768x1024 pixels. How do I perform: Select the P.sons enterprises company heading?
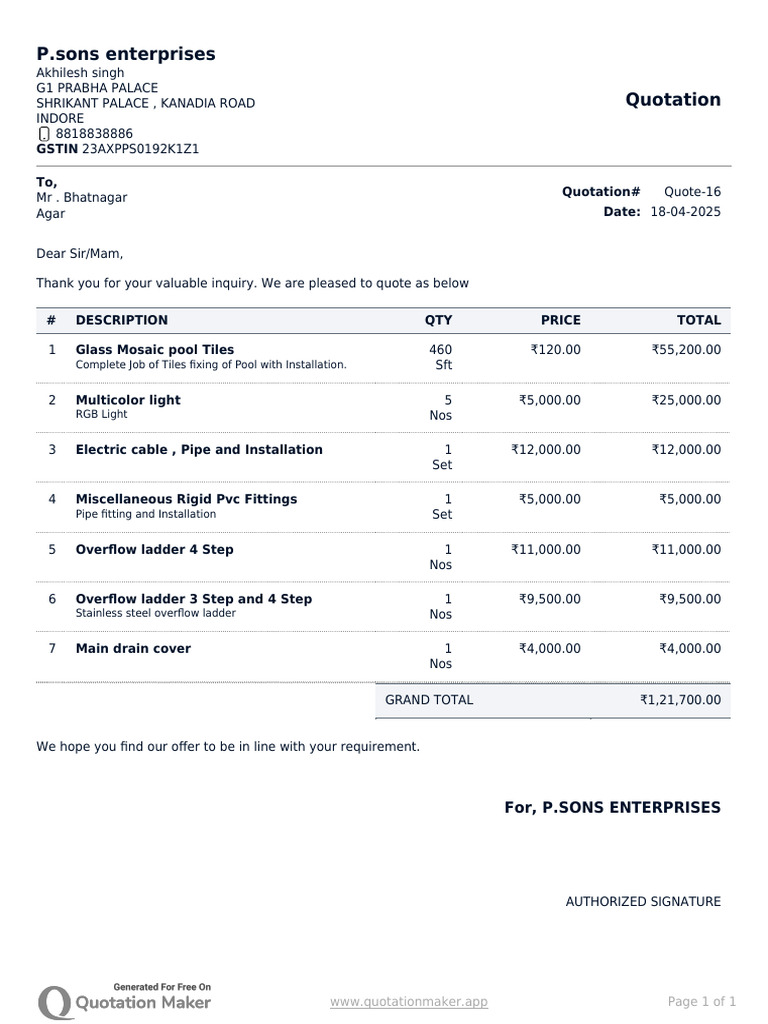coord(126,54)
